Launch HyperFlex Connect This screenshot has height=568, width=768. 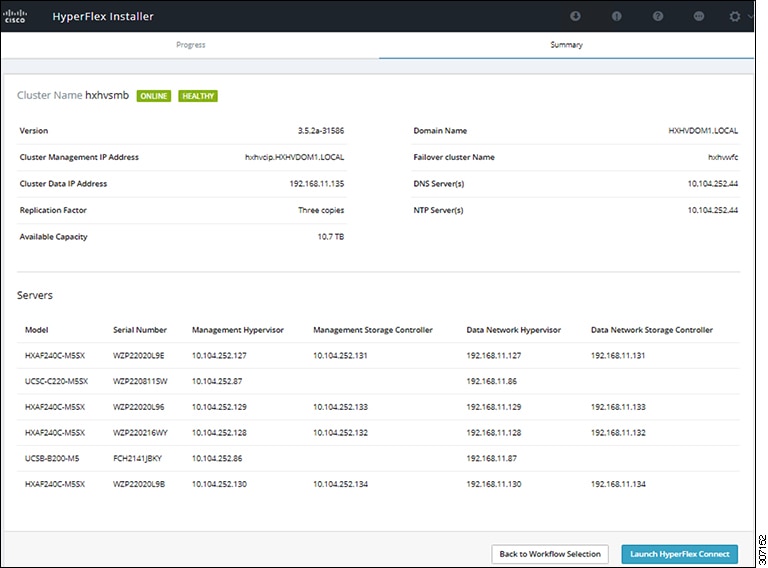tap(679, 553)
